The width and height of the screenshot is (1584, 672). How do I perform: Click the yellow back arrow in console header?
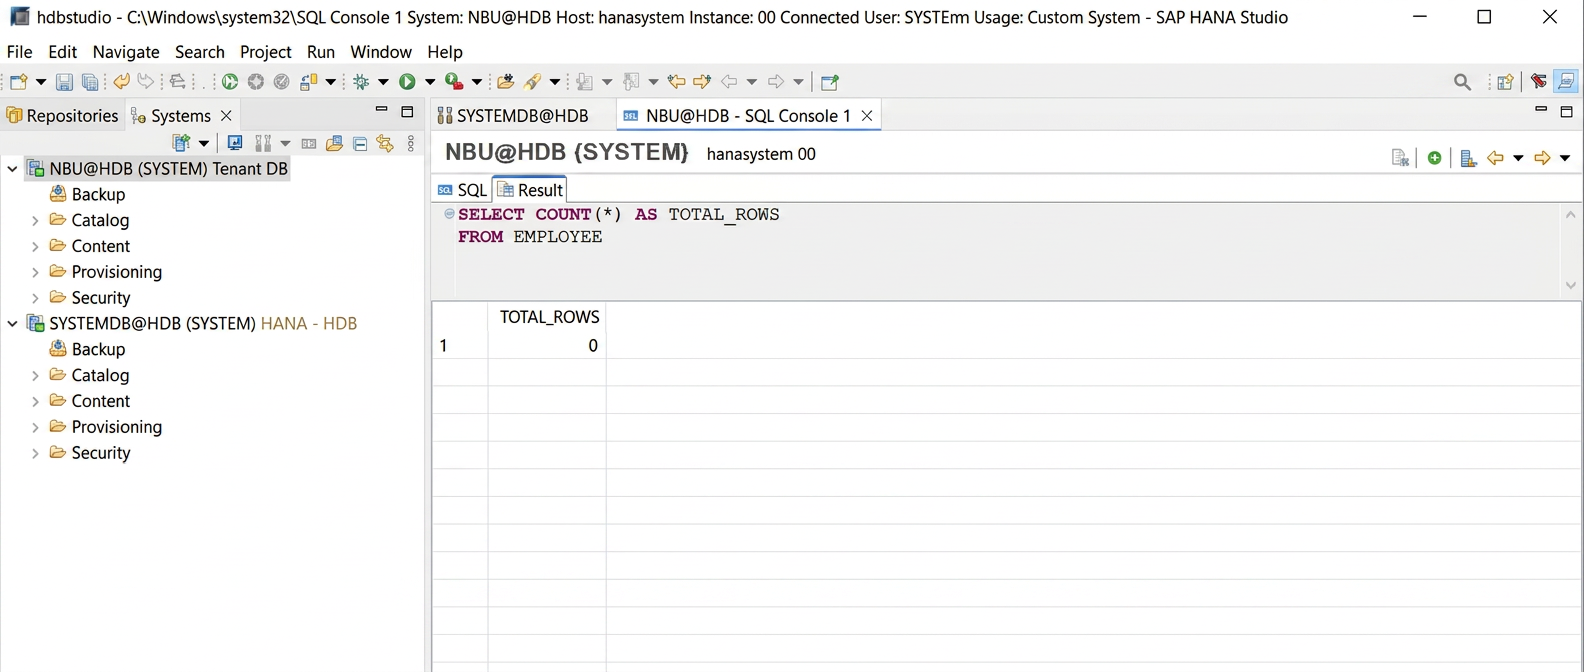click(x=1496, y=157)
